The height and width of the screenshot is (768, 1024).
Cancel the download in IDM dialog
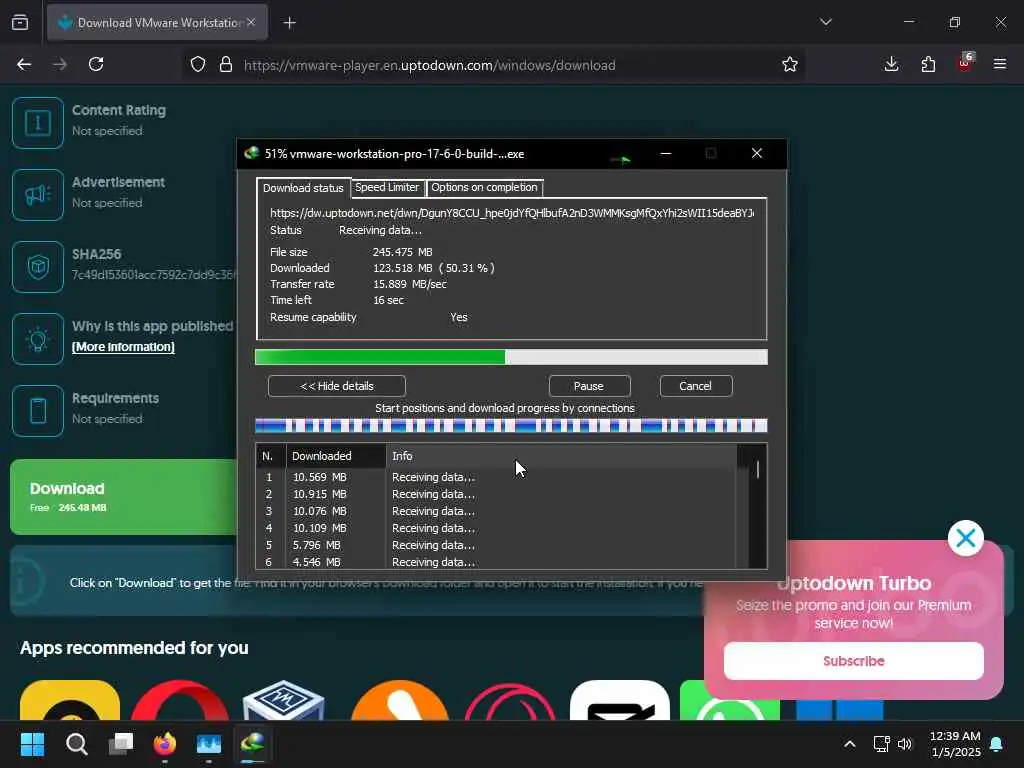pos(696,386)
